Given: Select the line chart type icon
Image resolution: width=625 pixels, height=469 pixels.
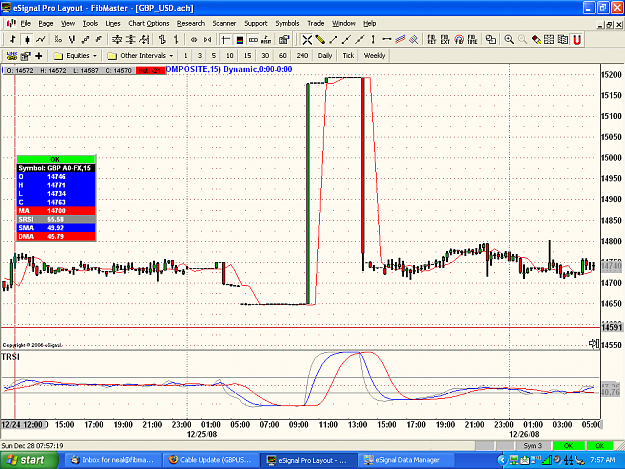Looking at the screenshot, I should point(41,39).
